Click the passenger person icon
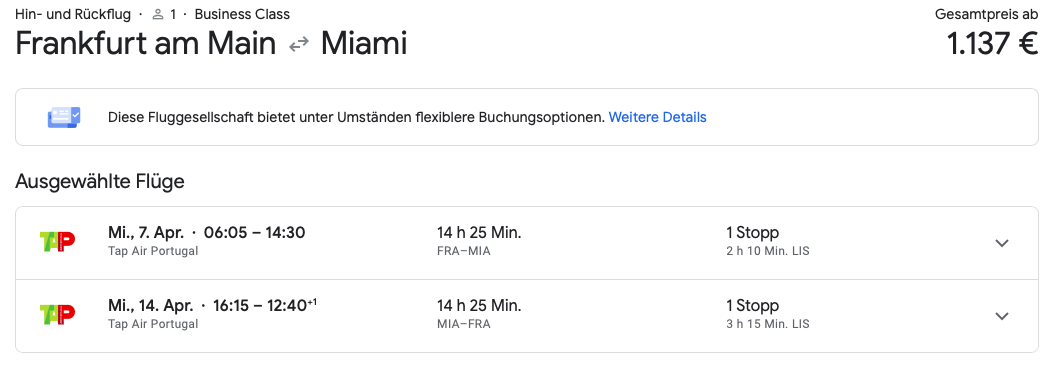 click(x=159, y=14)
